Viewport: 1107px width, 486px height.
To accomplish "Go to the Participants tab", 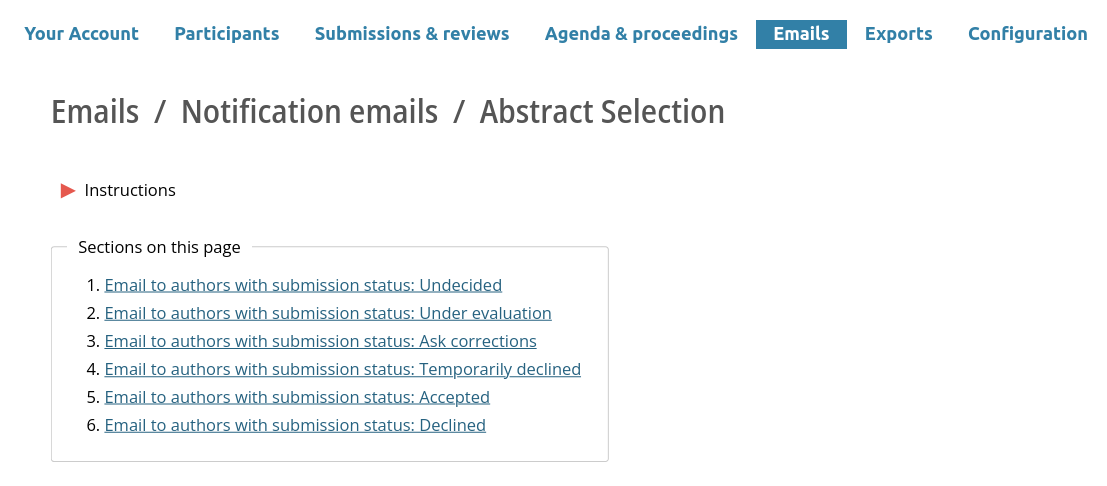I will [x=227, y=34].
